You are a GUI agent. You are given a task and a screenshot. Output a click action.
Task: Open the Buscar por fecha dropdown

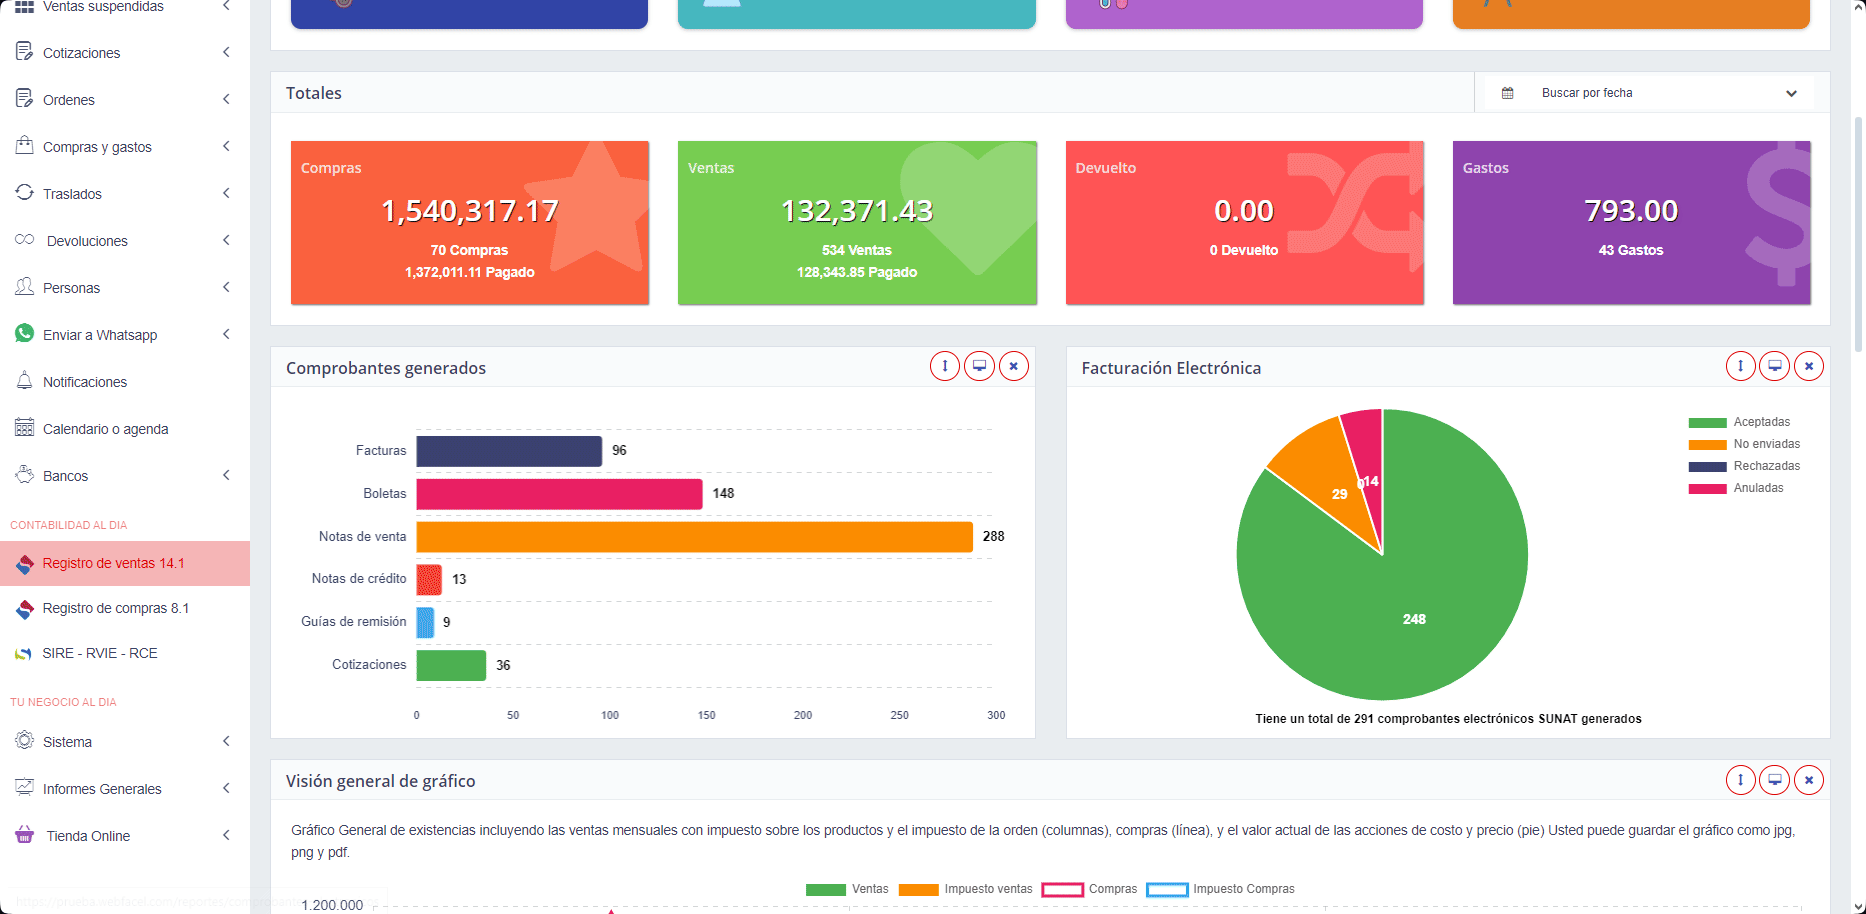1650,93
